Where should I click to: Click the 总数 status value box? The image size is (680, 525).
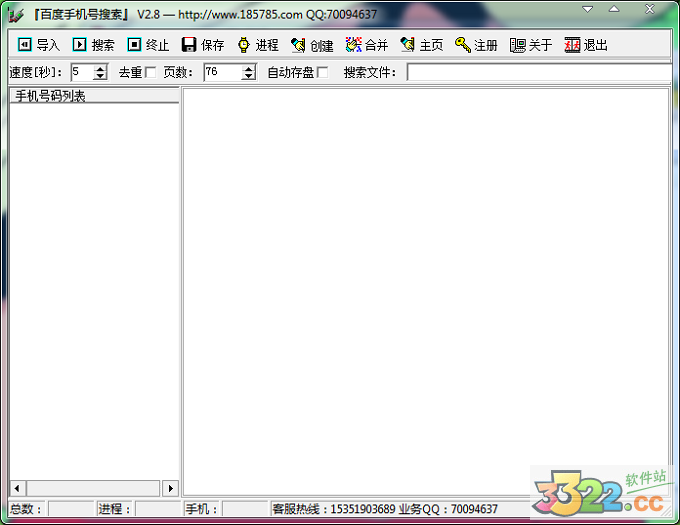tap(71, 509)
